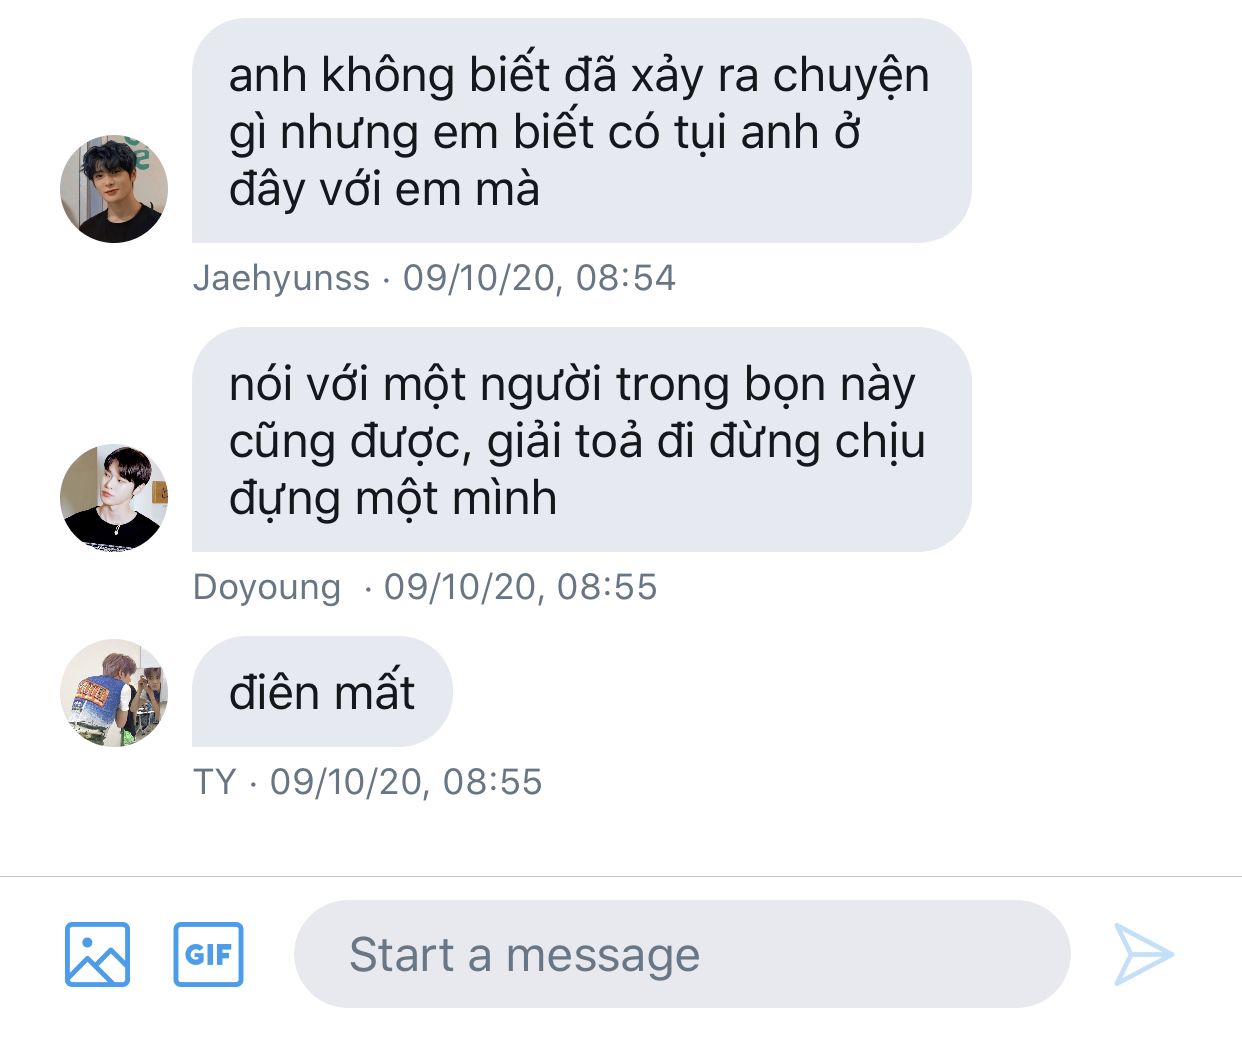The width and height of the screenshot is (1242, 1042).
Task: Tap the 08:55 timestamp beside Doyoung
Action: click(520, 587)
